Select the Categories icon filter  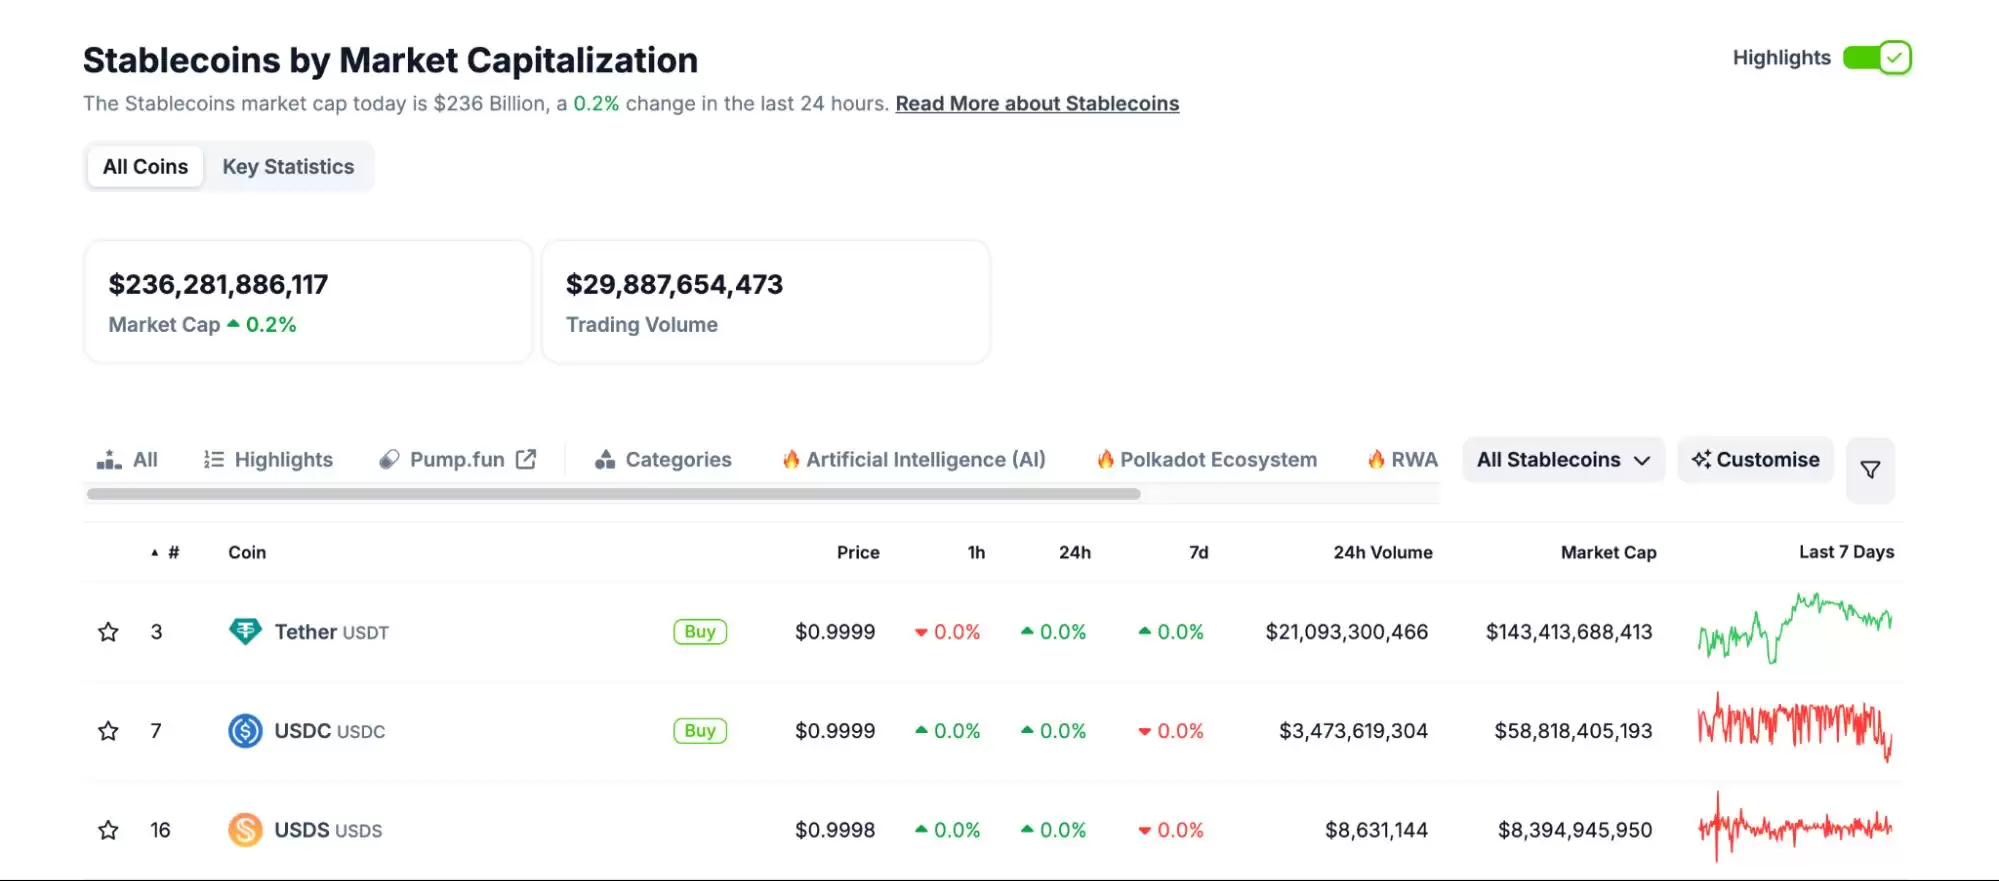click(x=604, y=460)
